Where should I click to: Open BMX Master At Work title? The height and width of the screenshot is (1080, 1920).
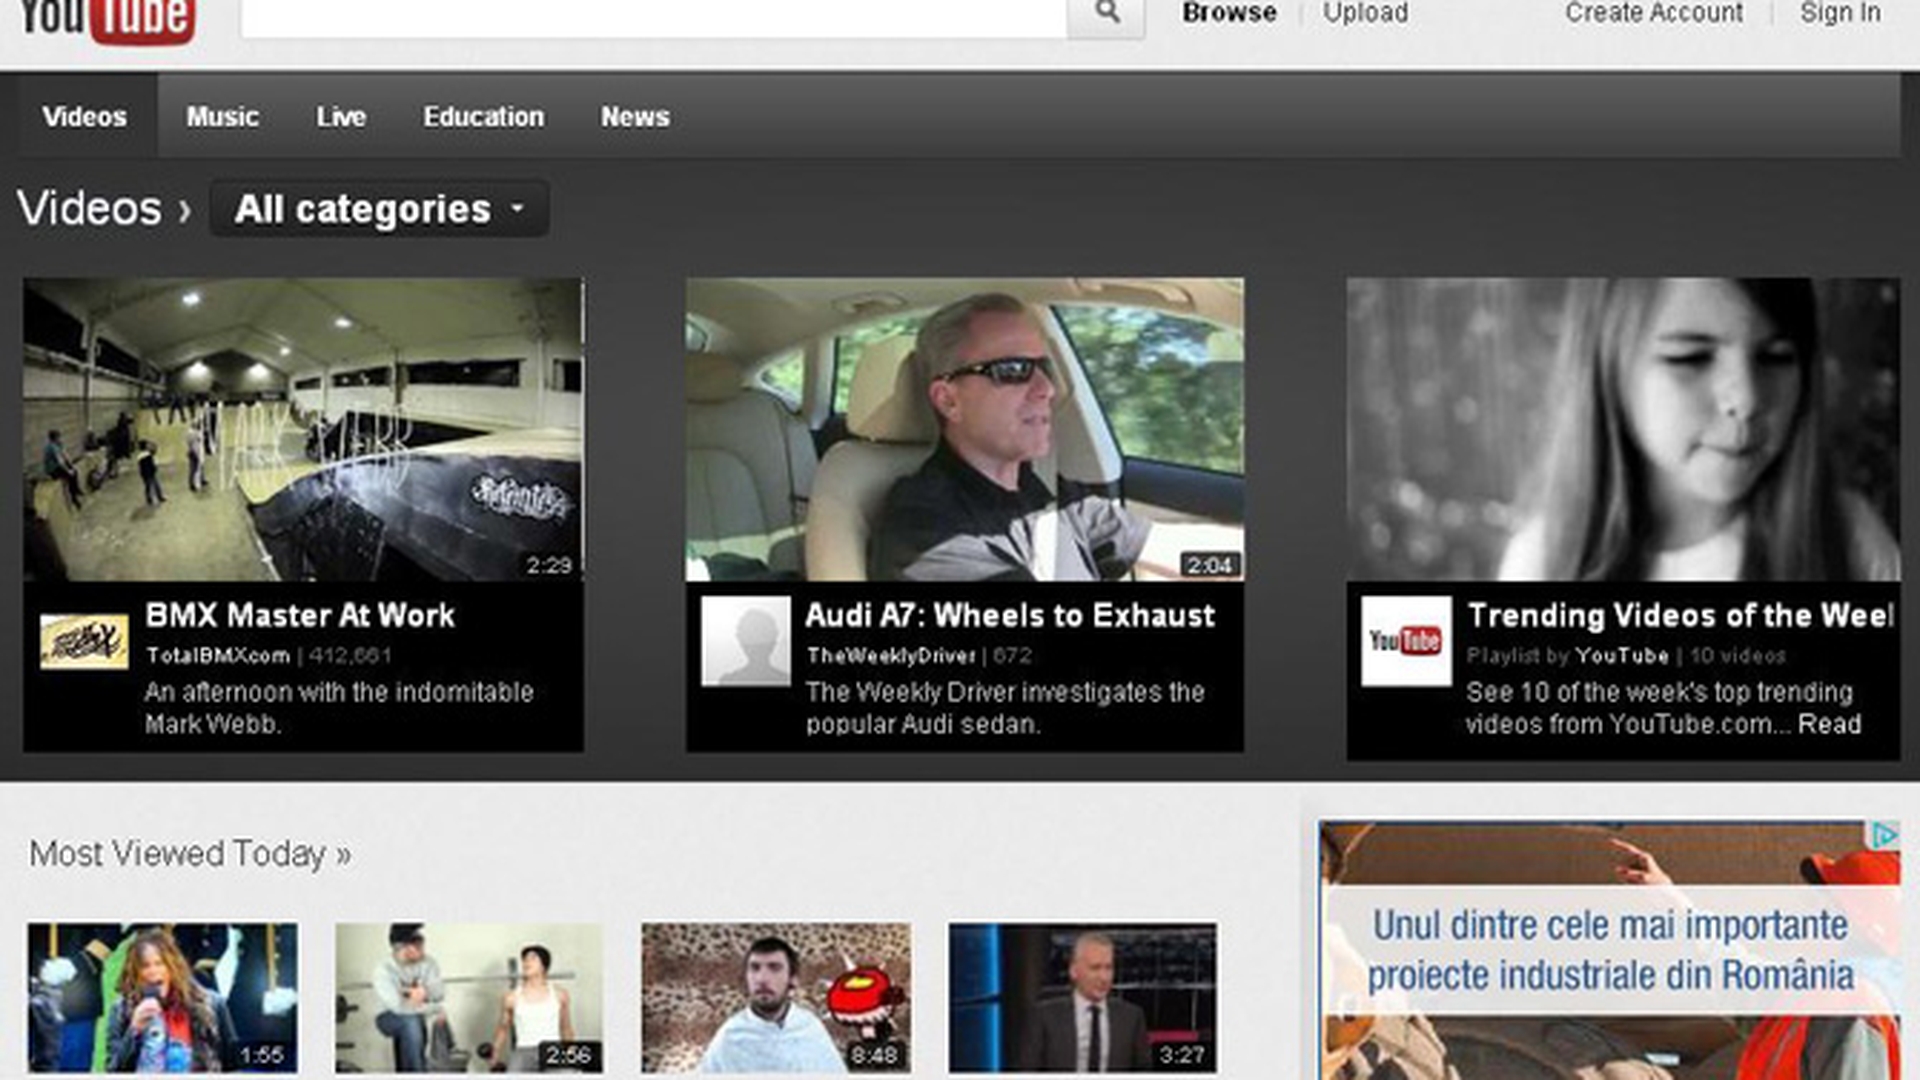[300, 615]
